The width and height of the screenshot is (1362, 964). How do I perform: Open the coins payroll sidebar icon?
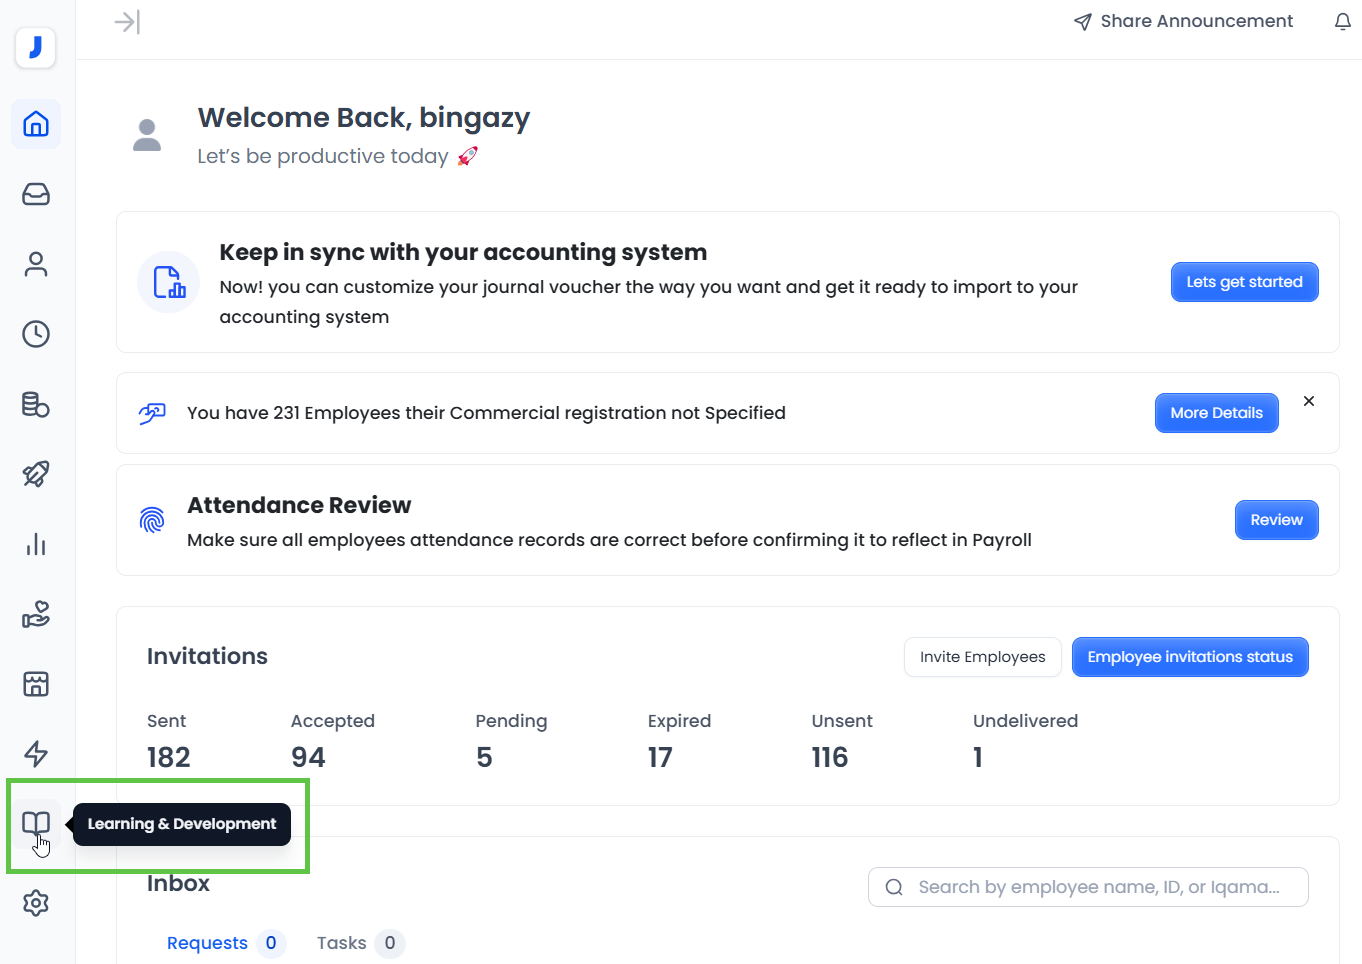(x=36, y=404)
